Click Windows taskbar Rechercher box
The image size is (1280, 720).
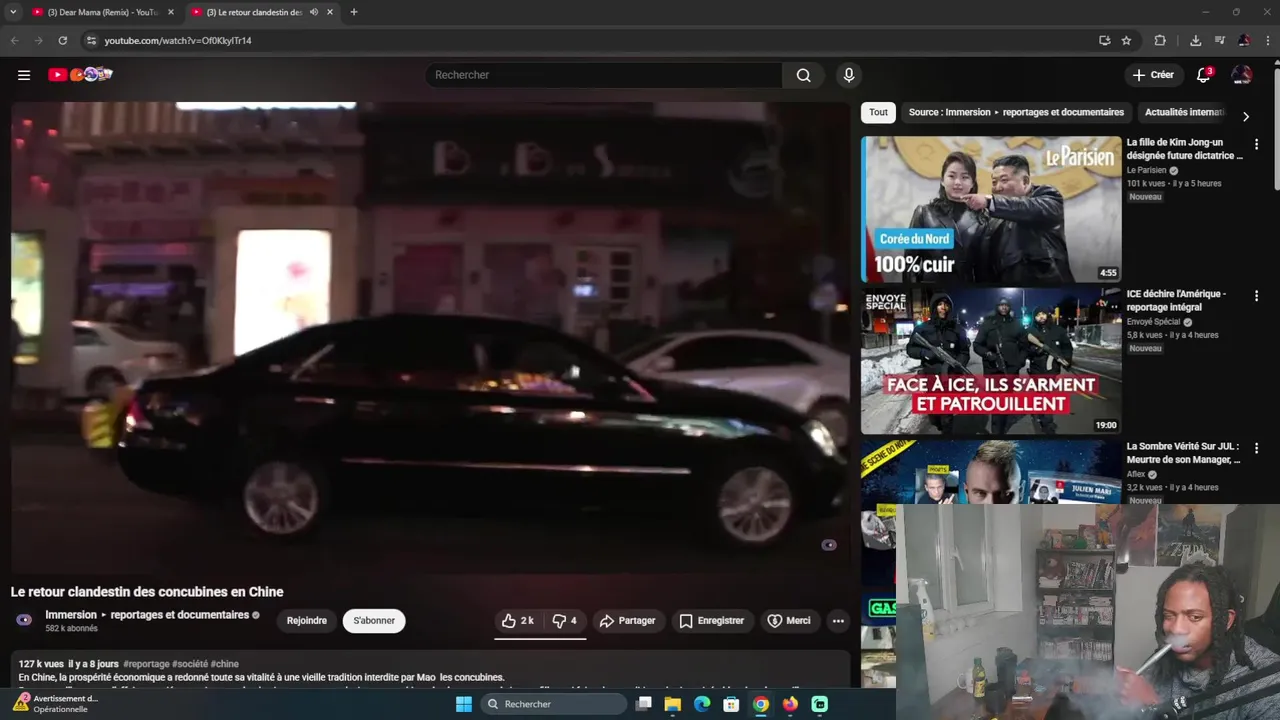[x=553, y=704]
